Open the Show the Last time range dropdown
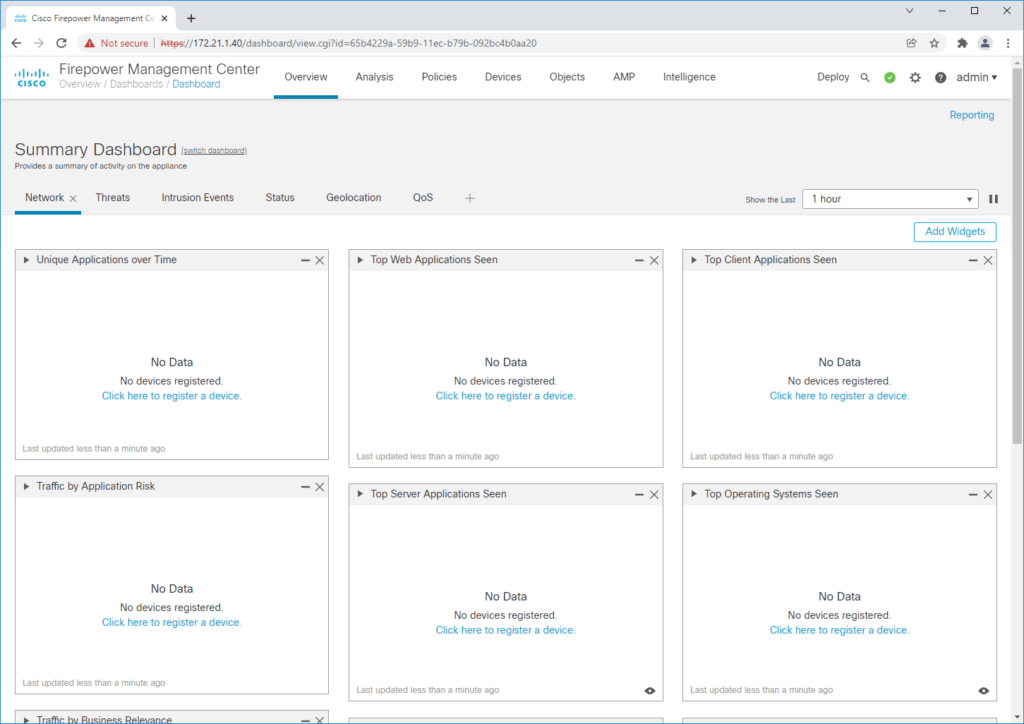Viewport: 1024px width, 724px height. pos(890,199)
